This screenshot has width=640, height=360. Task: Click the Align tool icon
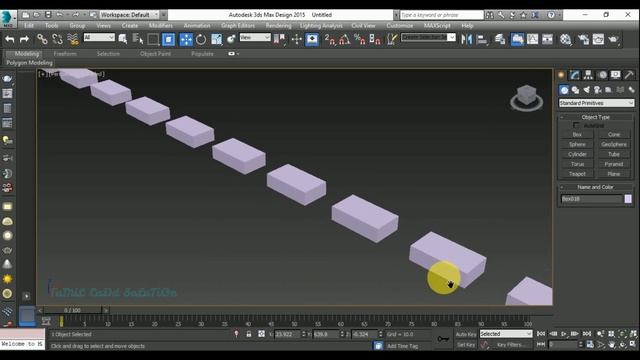pyautogui.click(x=482, y=39)
